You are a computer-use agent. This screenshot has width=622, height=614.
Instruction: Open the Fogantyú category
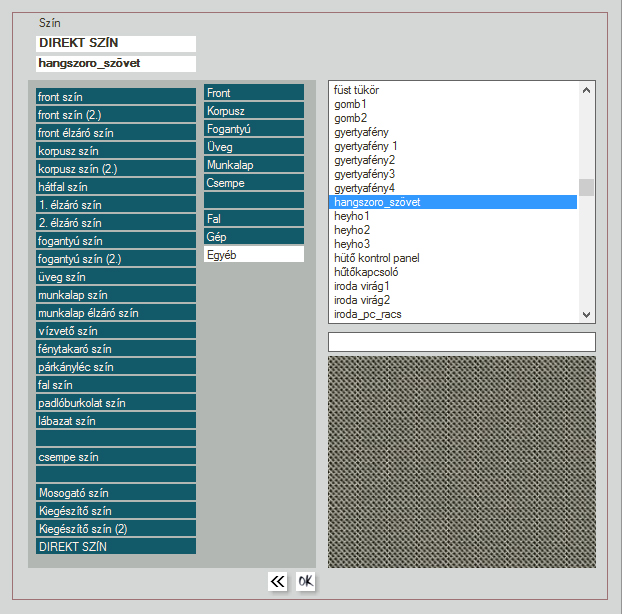254,129
